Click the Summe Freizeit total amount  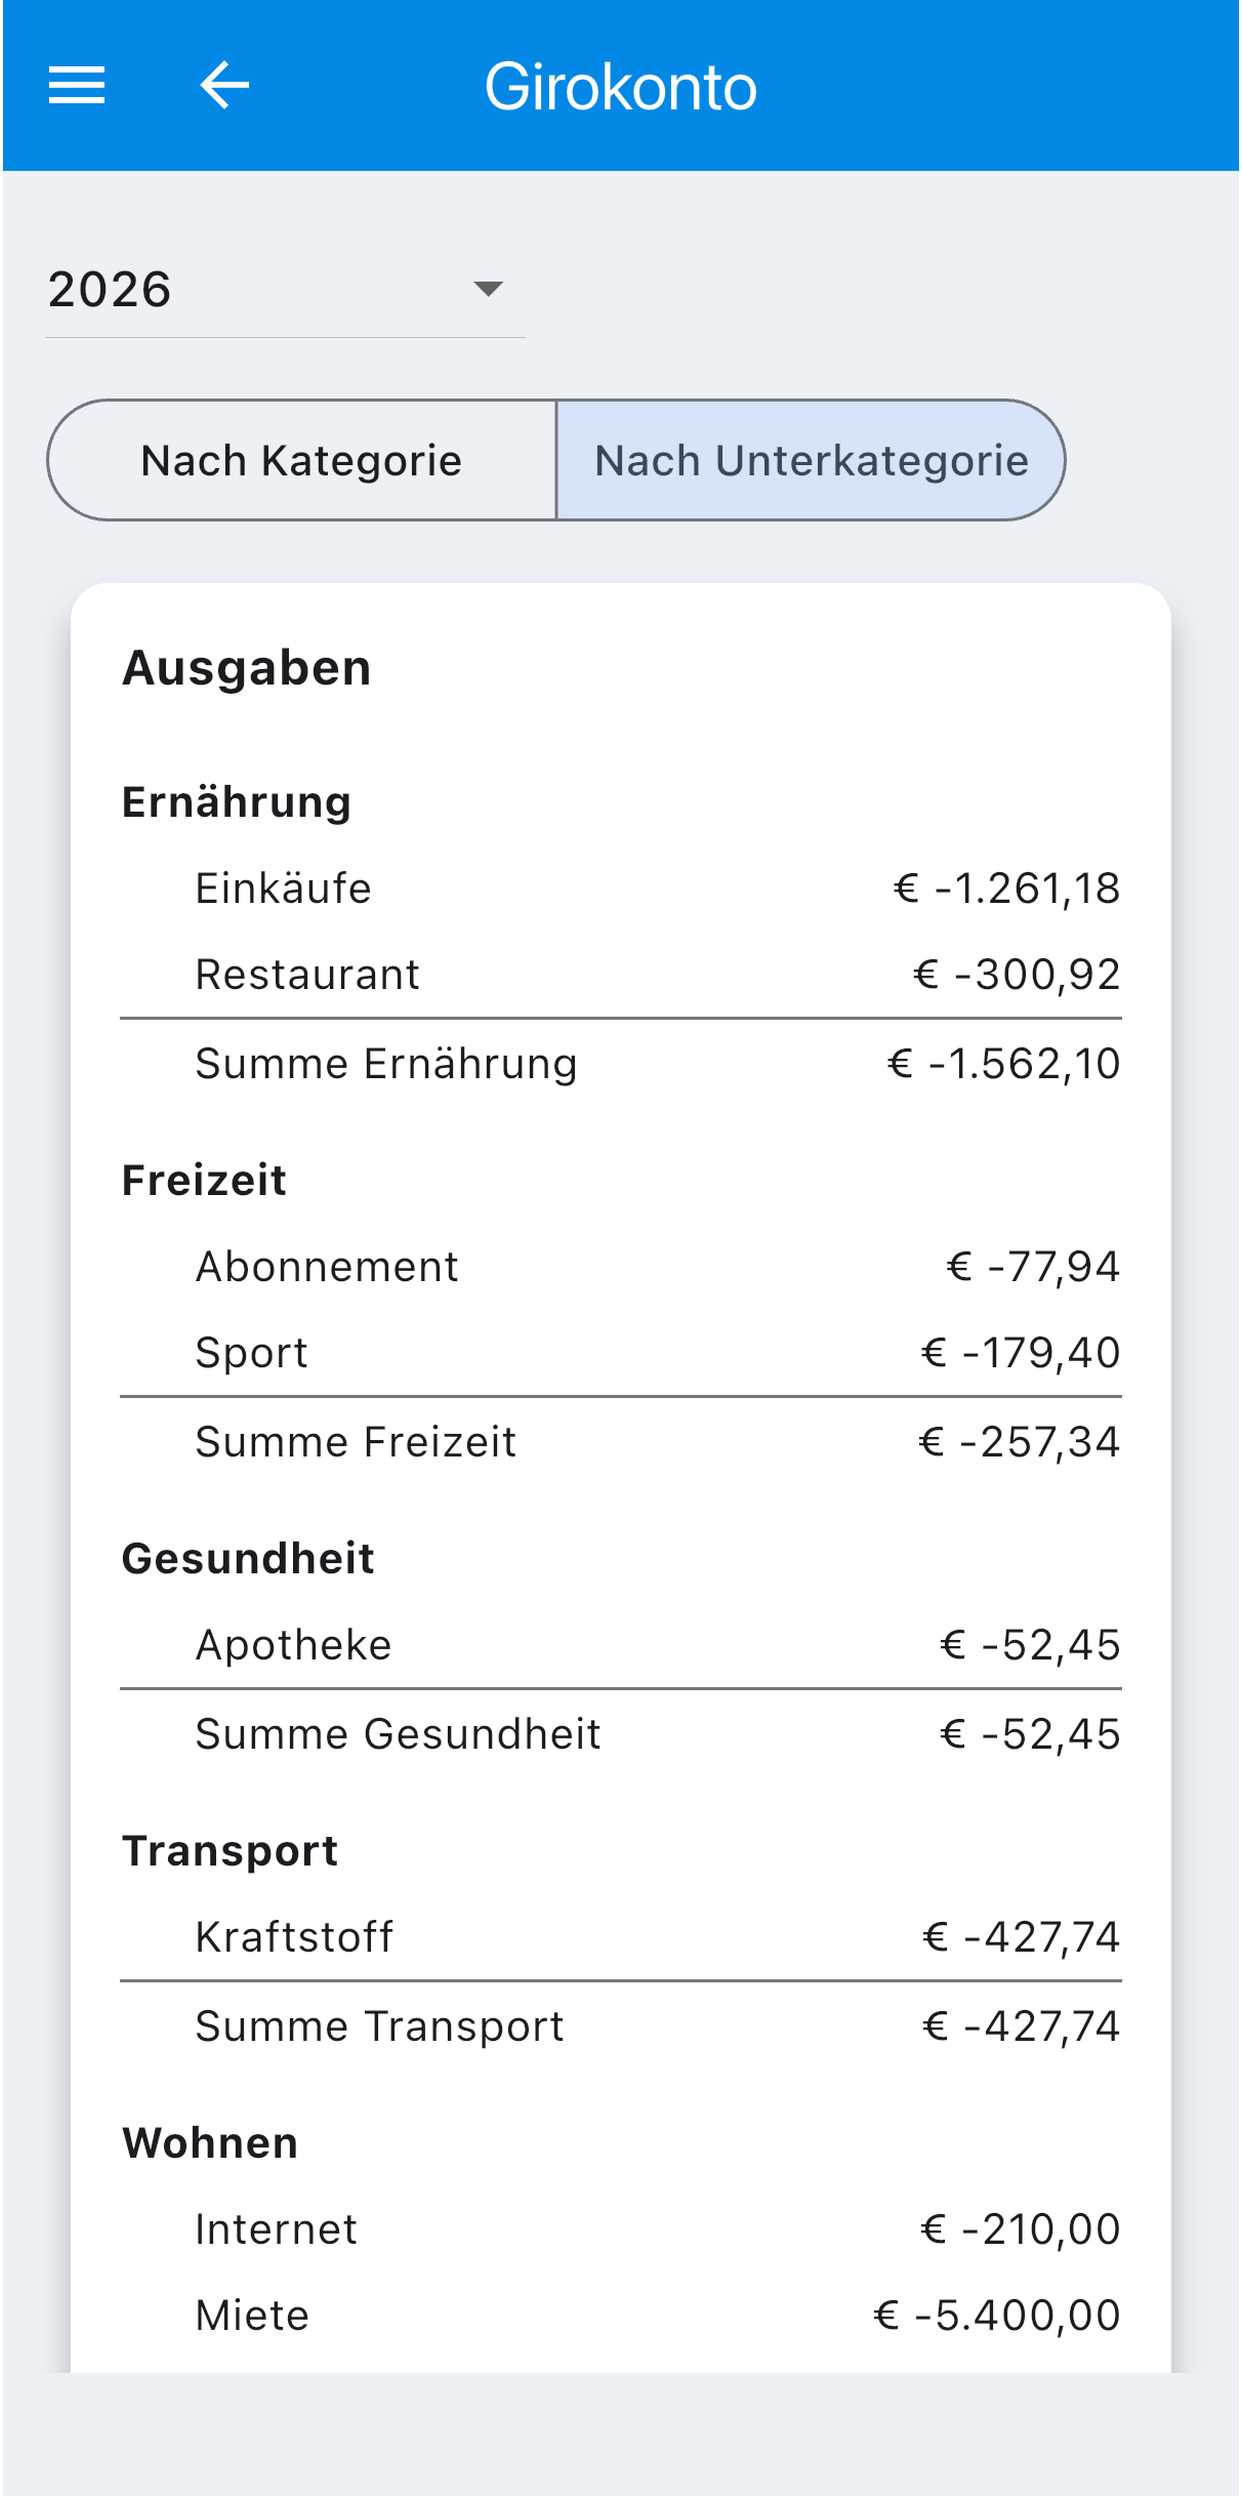tap(1019, 1441)
